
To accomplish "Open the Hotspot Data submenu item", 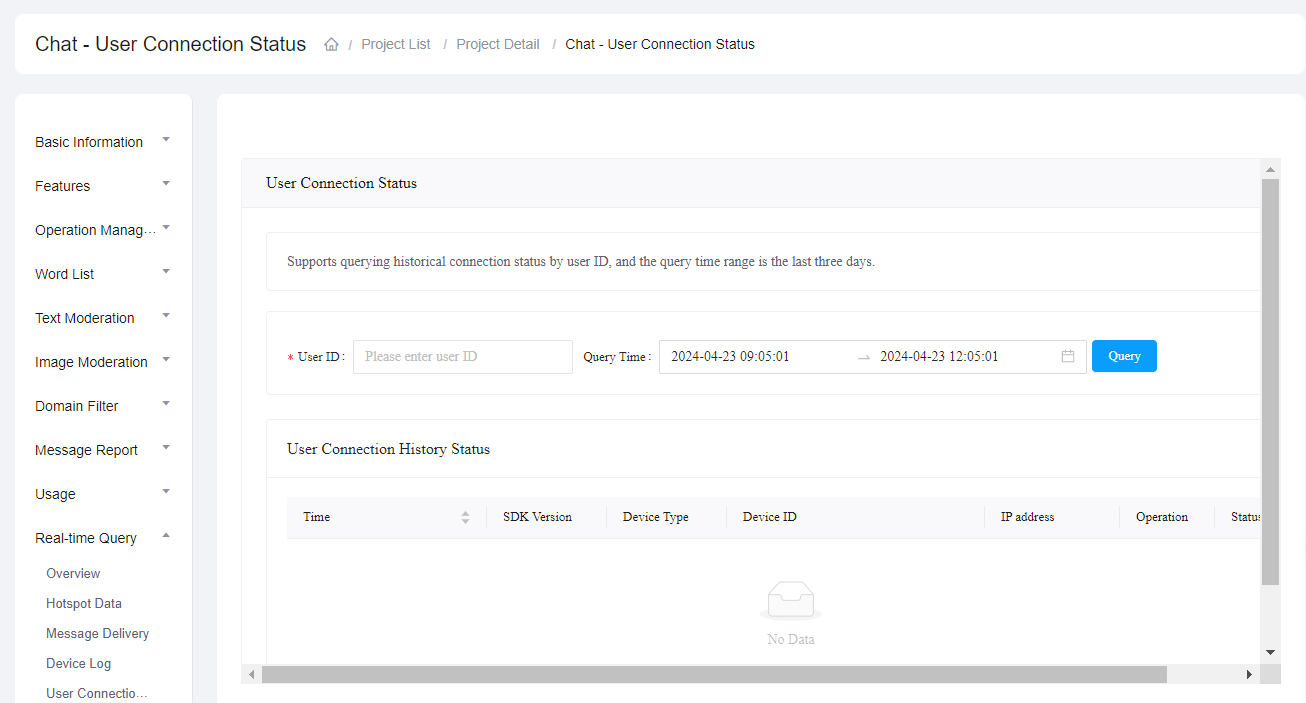I will tap(84, 603).
